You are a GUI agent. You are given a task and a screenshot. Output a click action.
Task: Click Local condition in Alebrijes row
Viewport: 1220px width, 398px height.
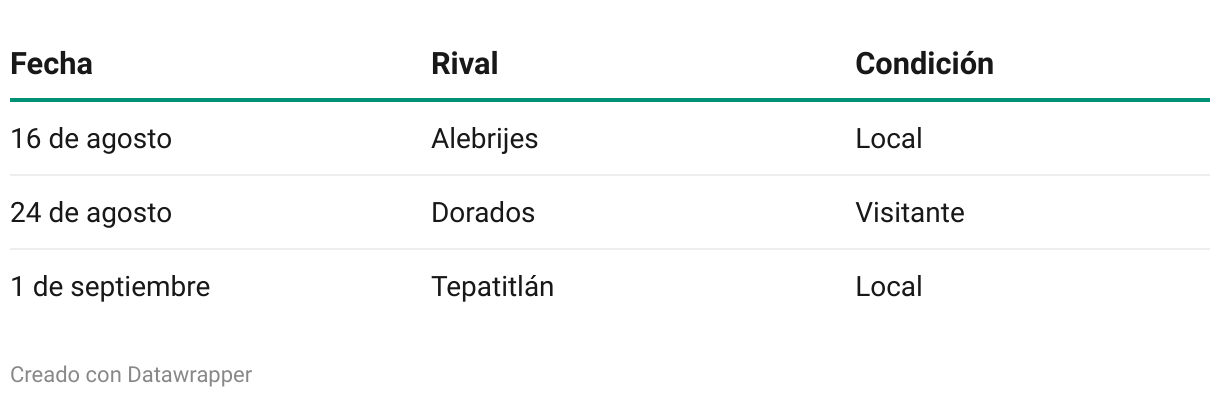(888, 139)
